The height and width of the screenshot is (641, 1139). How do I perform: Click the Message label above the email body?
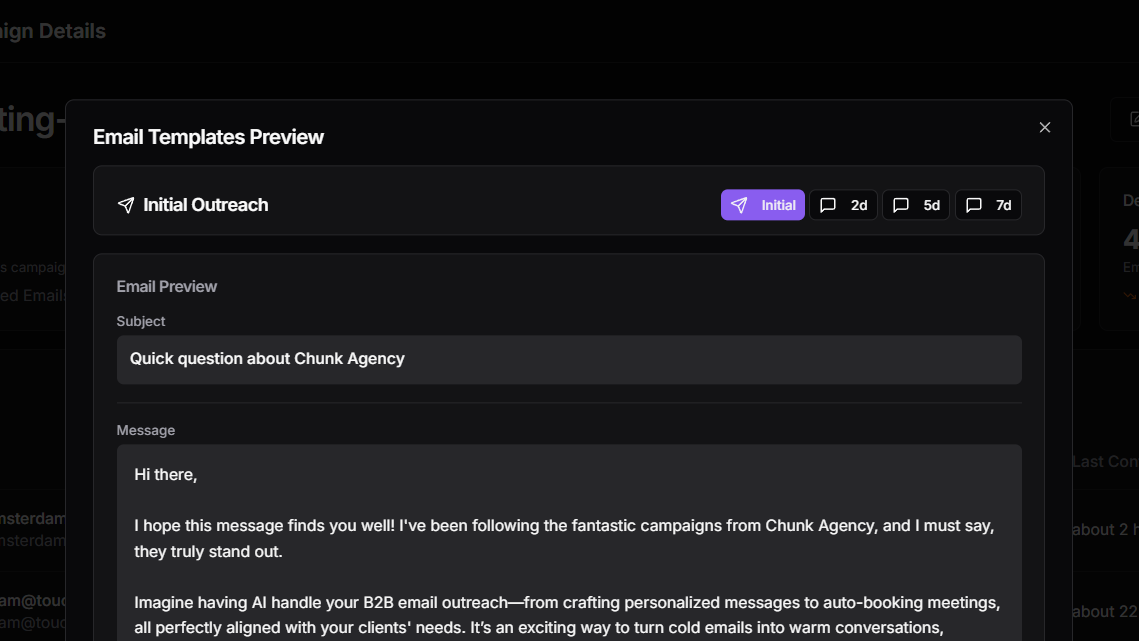(x=146, y=430)
